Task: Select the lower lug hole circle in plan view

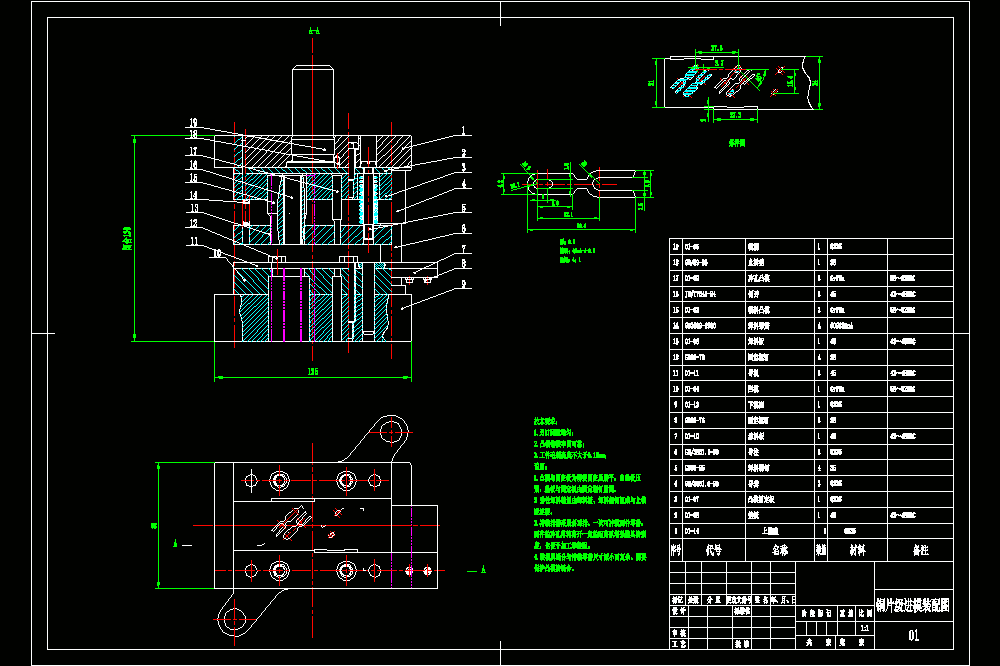Action: pos(233,618)
